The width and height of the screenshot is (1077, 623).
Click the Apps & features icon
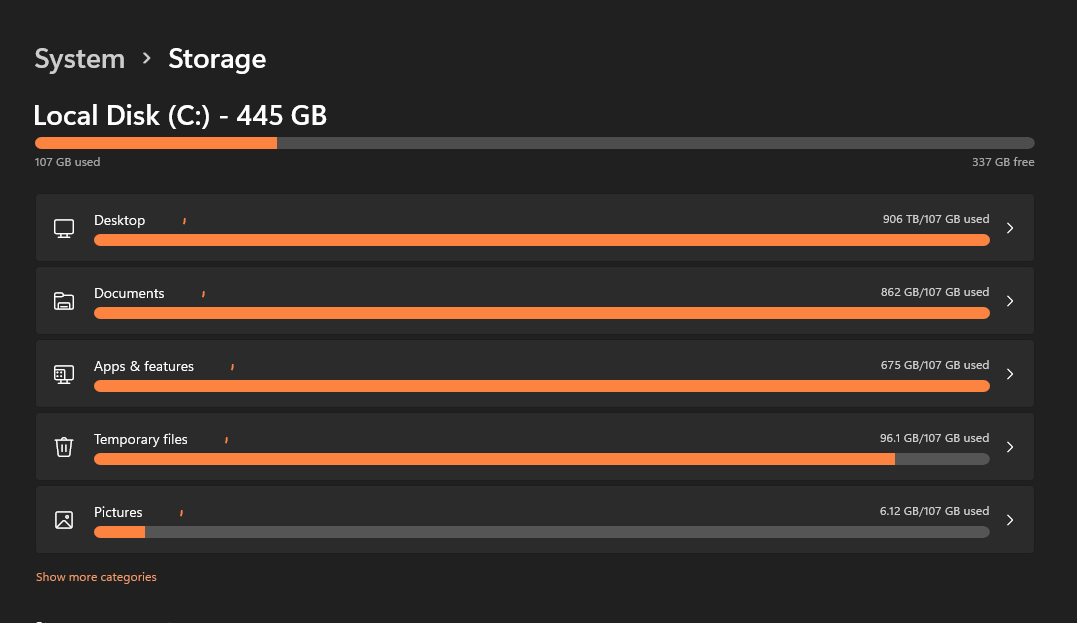[x=64, y=374]
